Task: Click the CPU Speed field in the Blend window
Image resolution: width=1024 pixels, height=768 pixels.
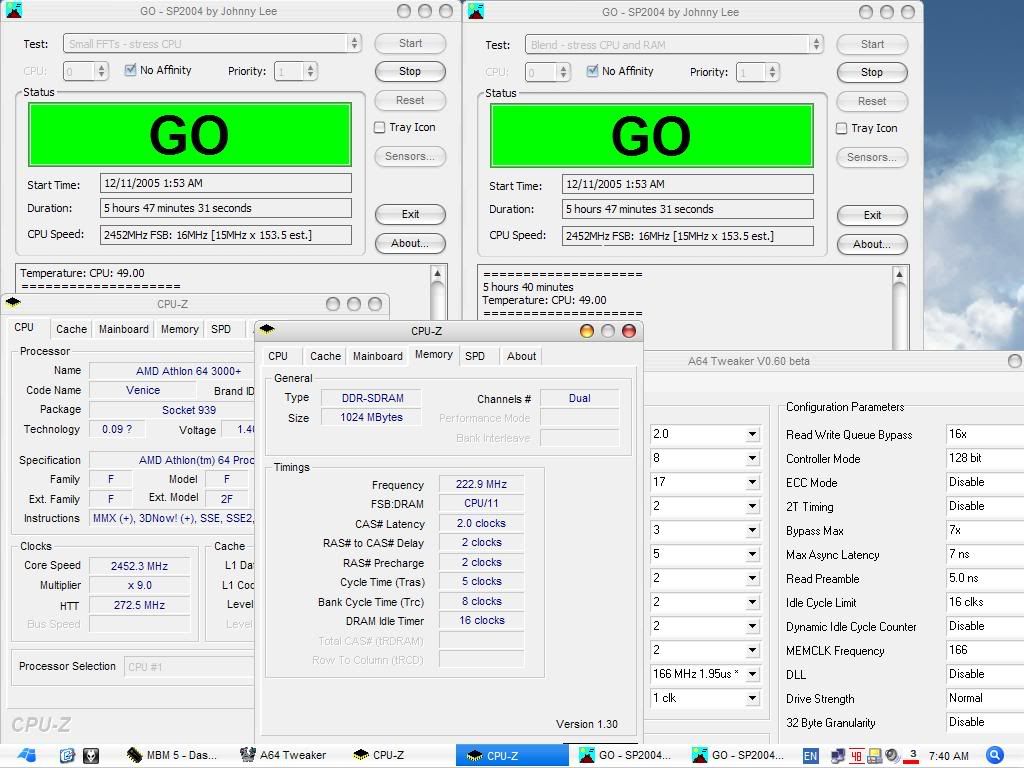Action: (688, 236)
